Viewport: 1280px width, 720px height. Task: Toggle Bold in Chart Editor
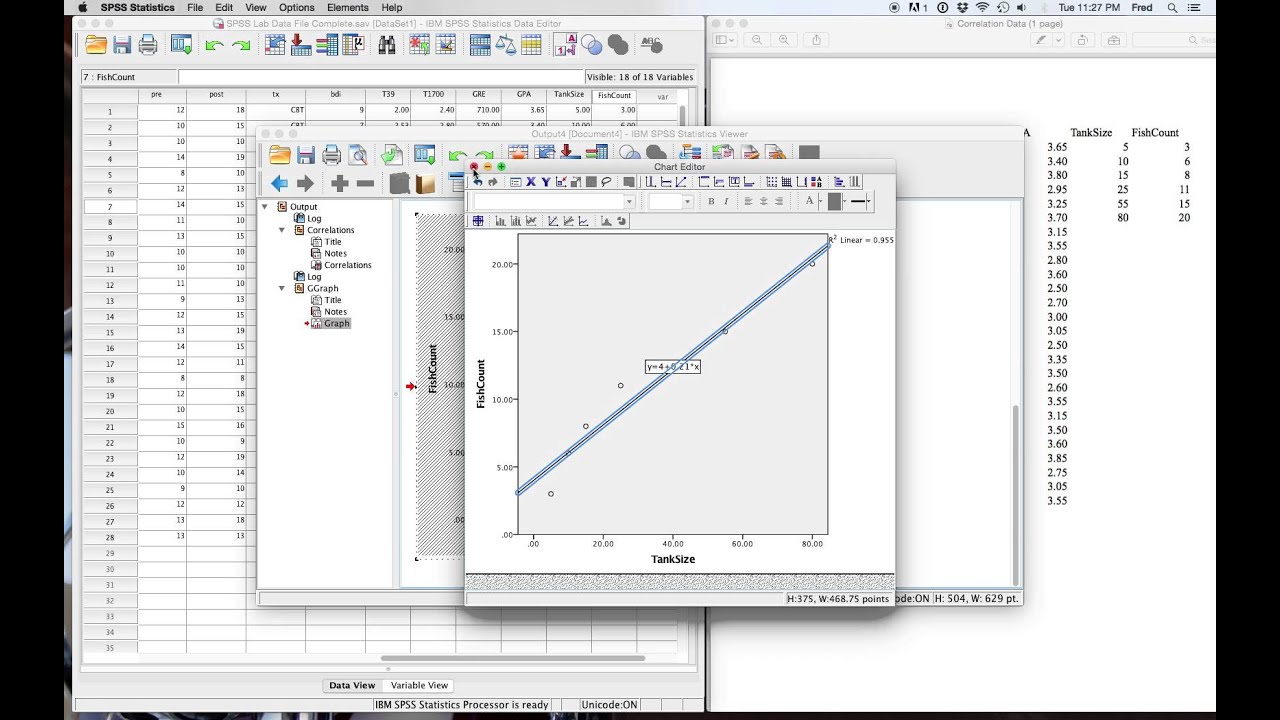pos(711,201)
